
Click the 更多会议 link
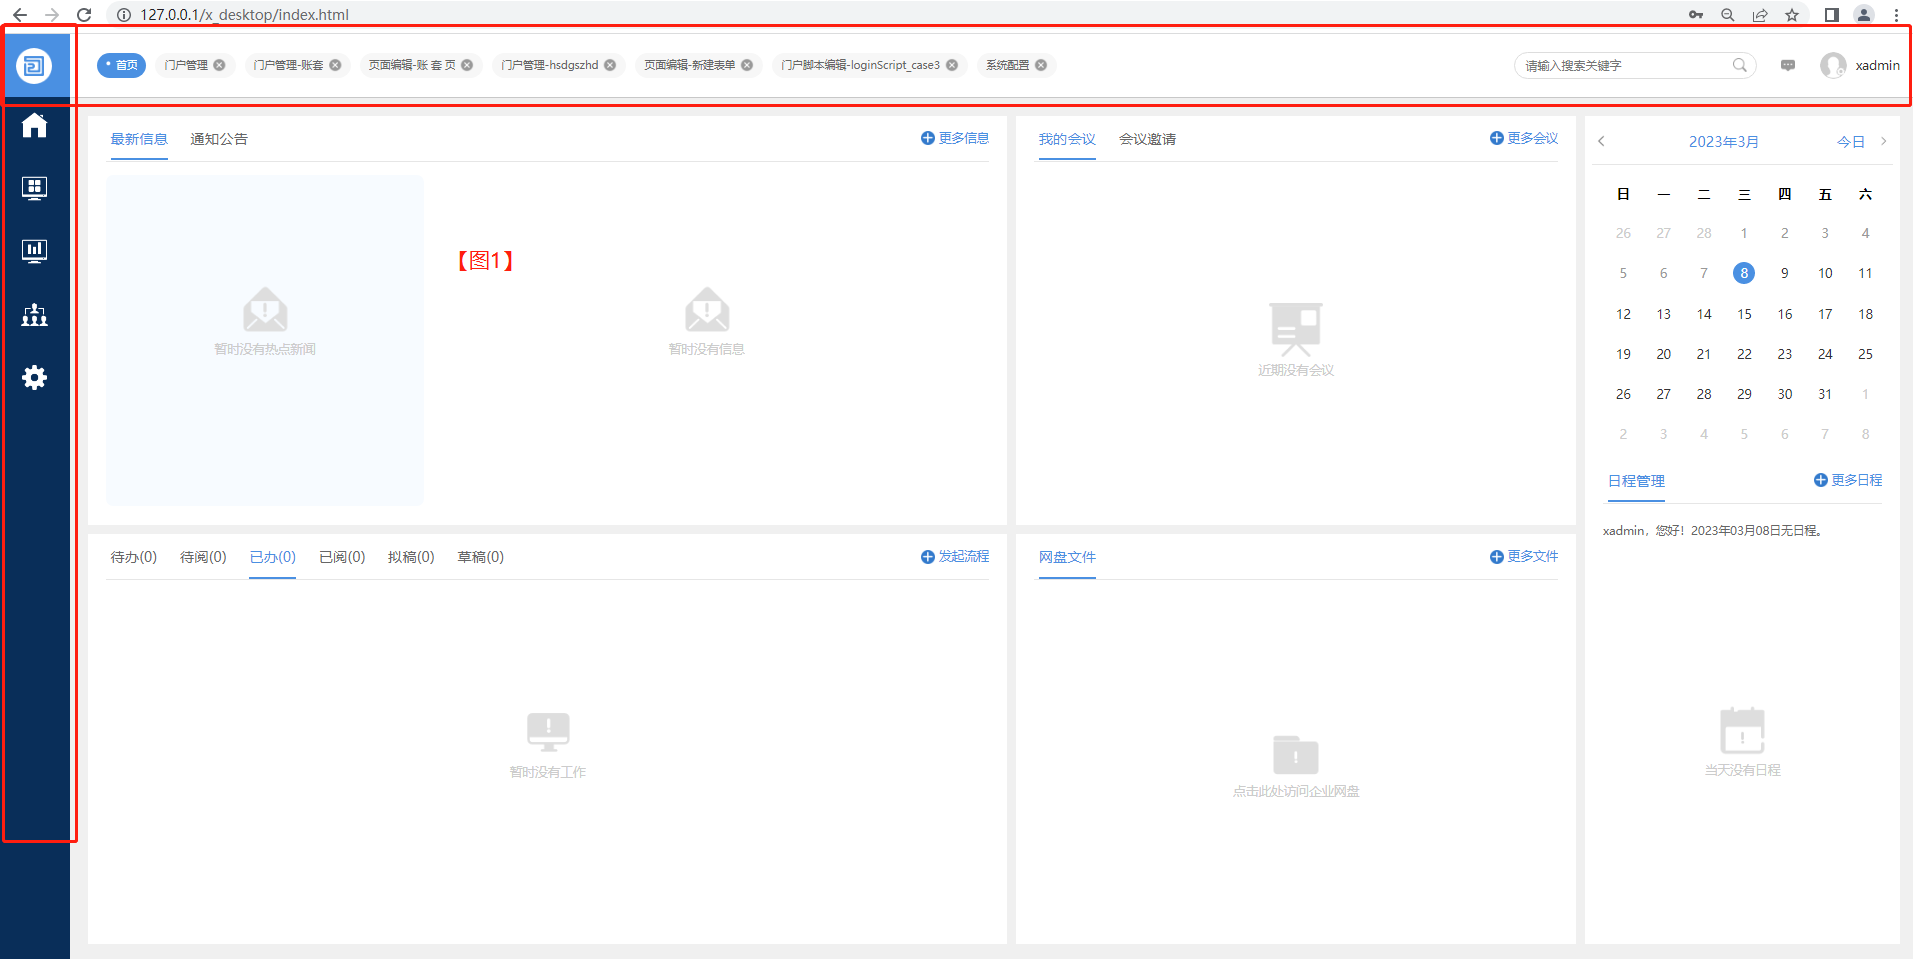click(x=1524, y=138)
